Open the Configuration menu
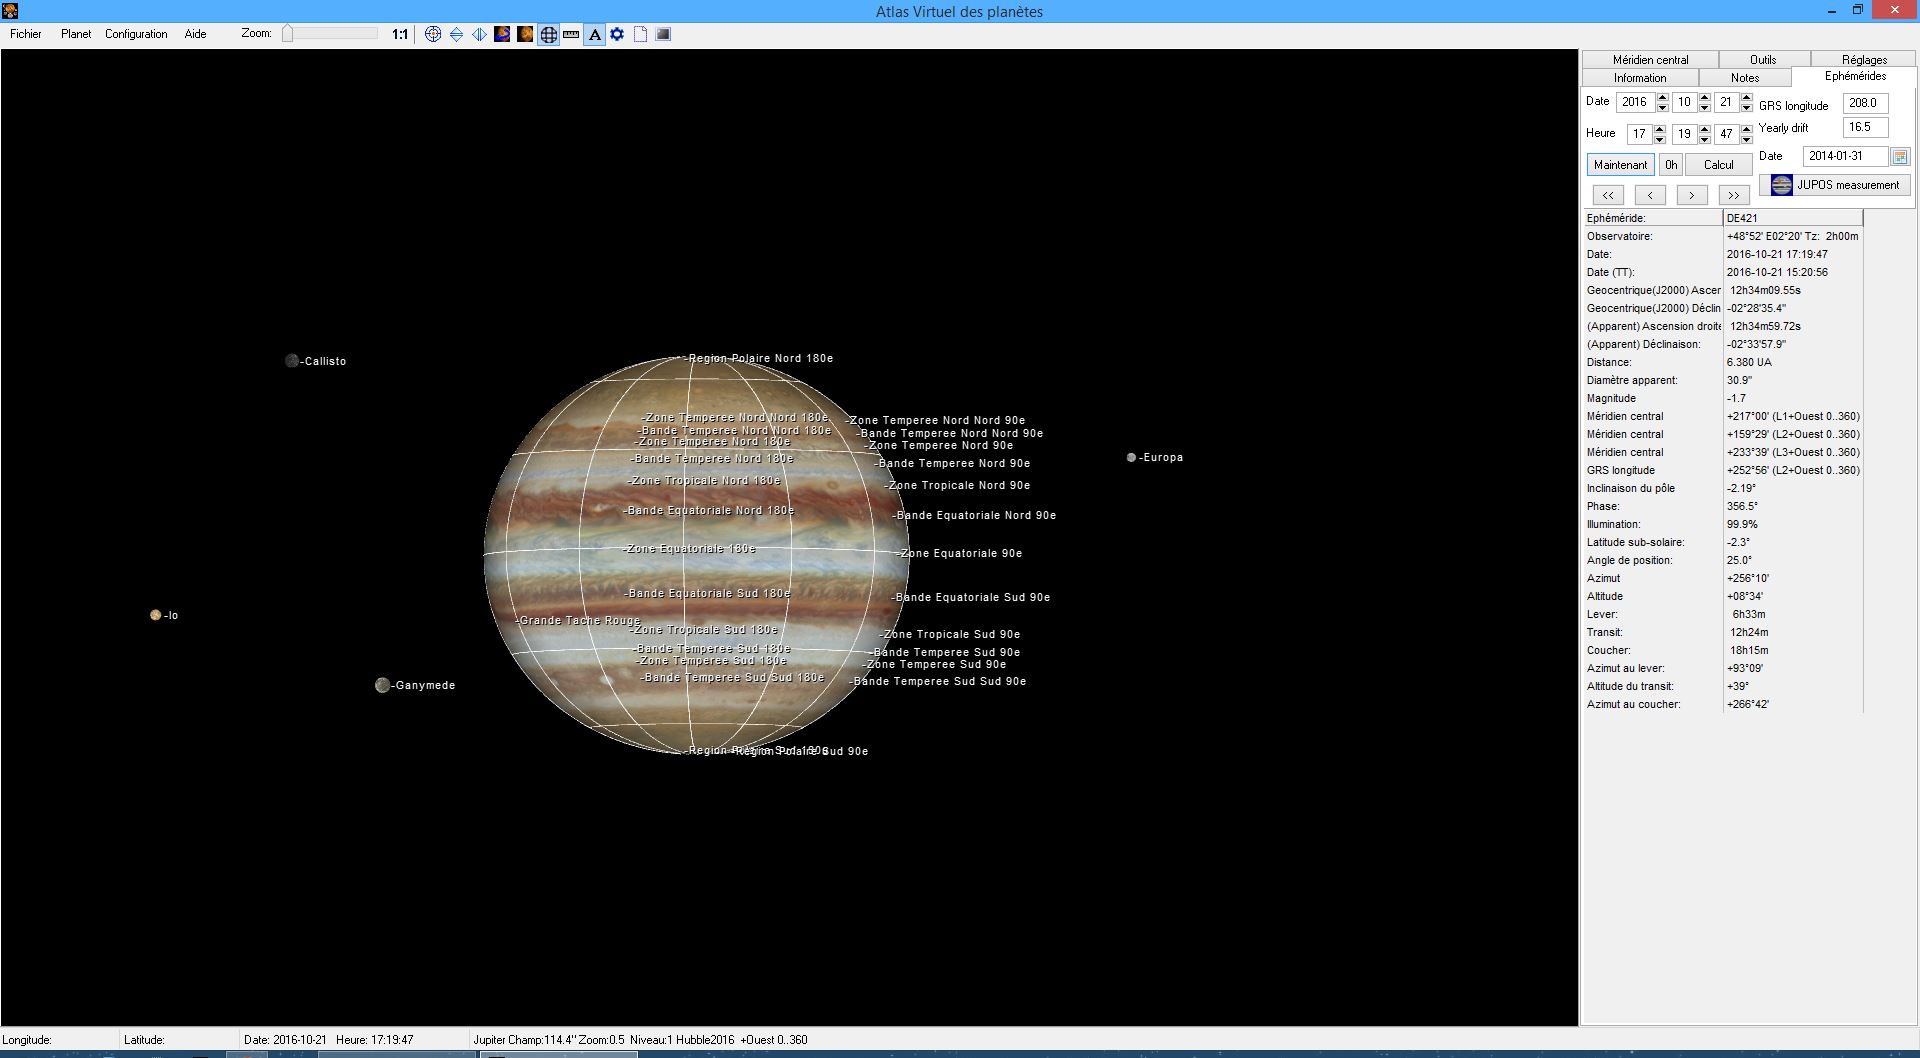Viewport: 1920px width, 1058px height. tap(136, 33)
